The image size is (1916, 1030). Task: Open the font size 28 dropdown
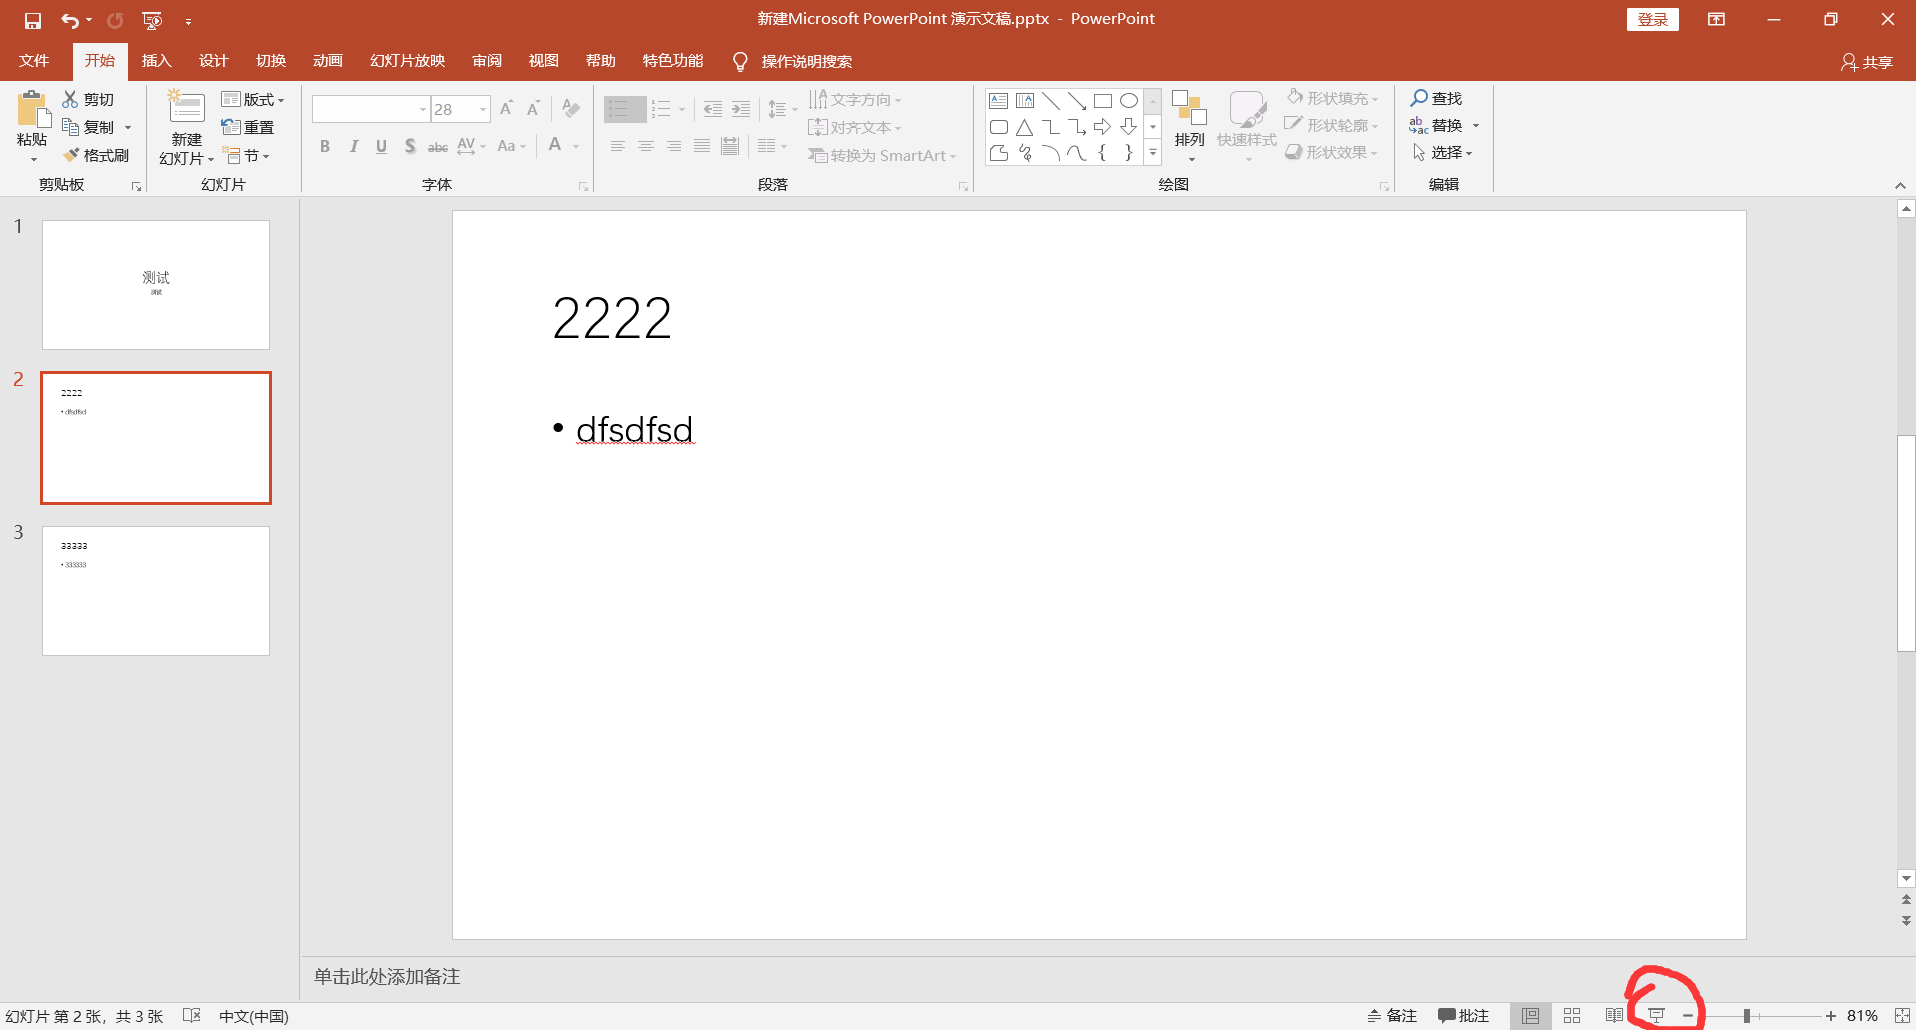(483, 109)
